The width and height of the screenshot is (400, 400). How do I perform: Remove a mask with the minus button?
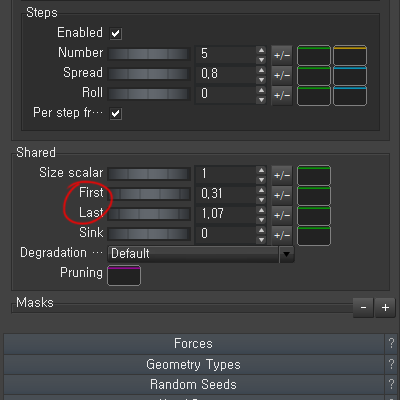tap(363, 307)
